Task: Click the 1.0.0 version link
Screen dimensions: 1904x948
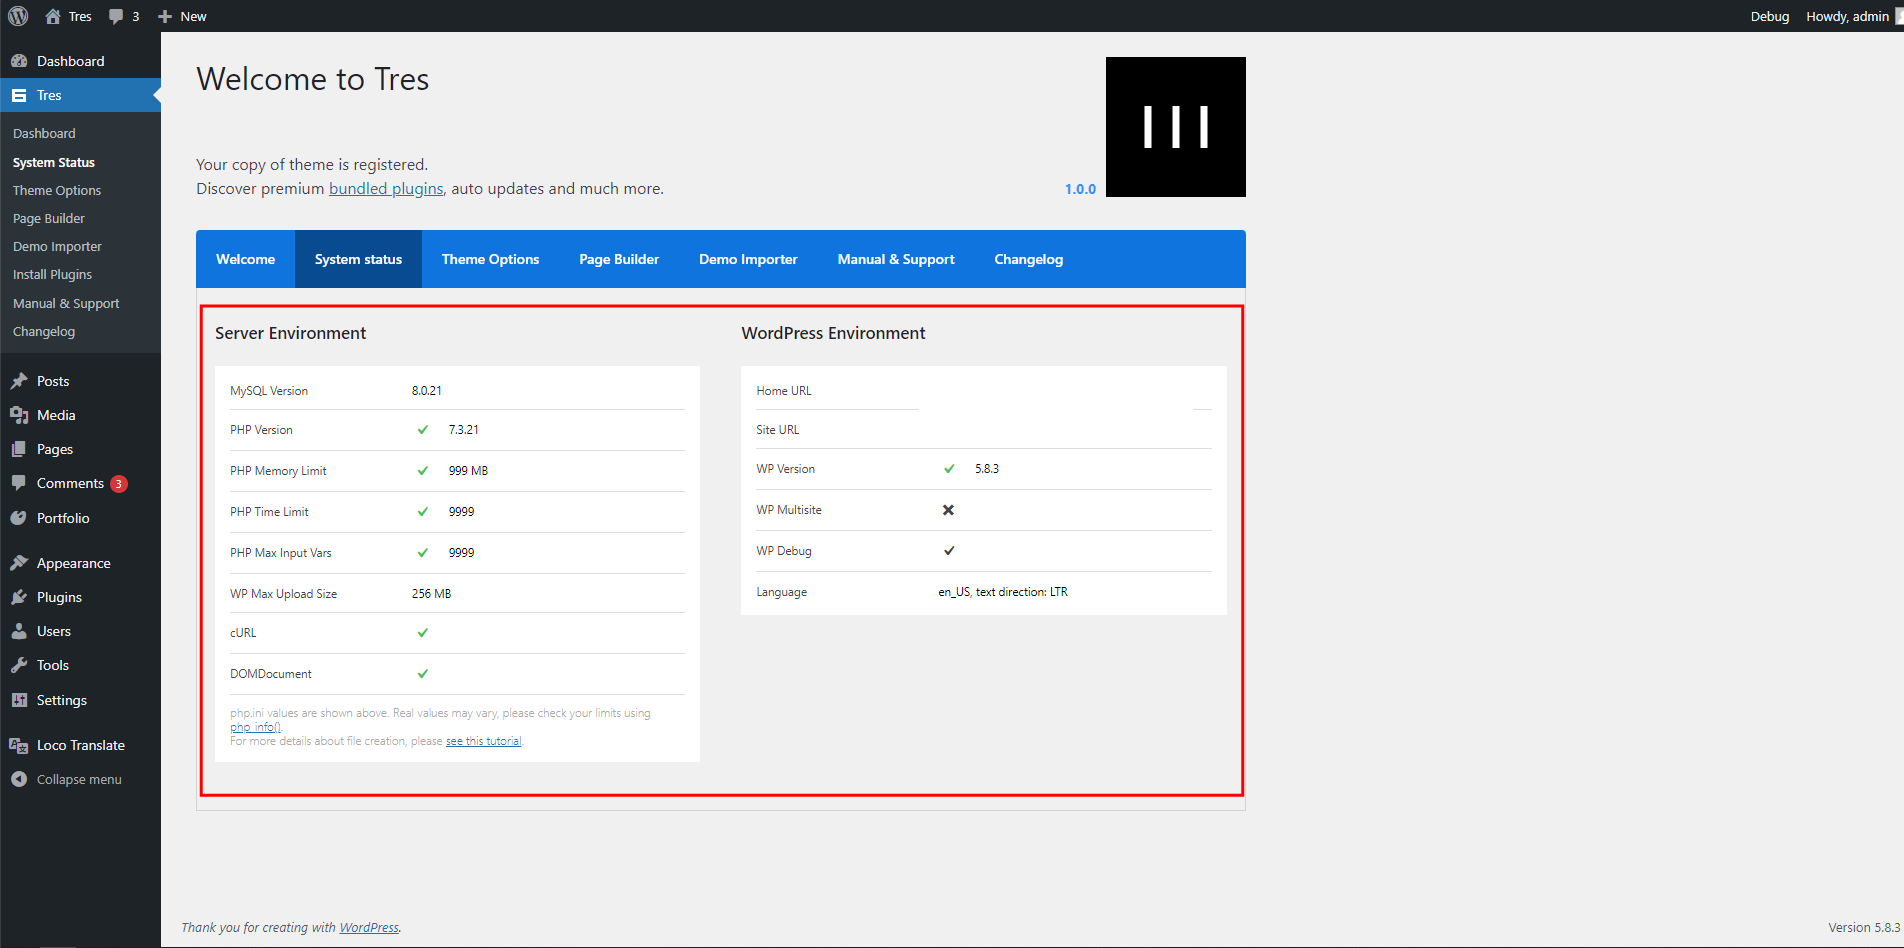Action: click(x=1080, y=189)
